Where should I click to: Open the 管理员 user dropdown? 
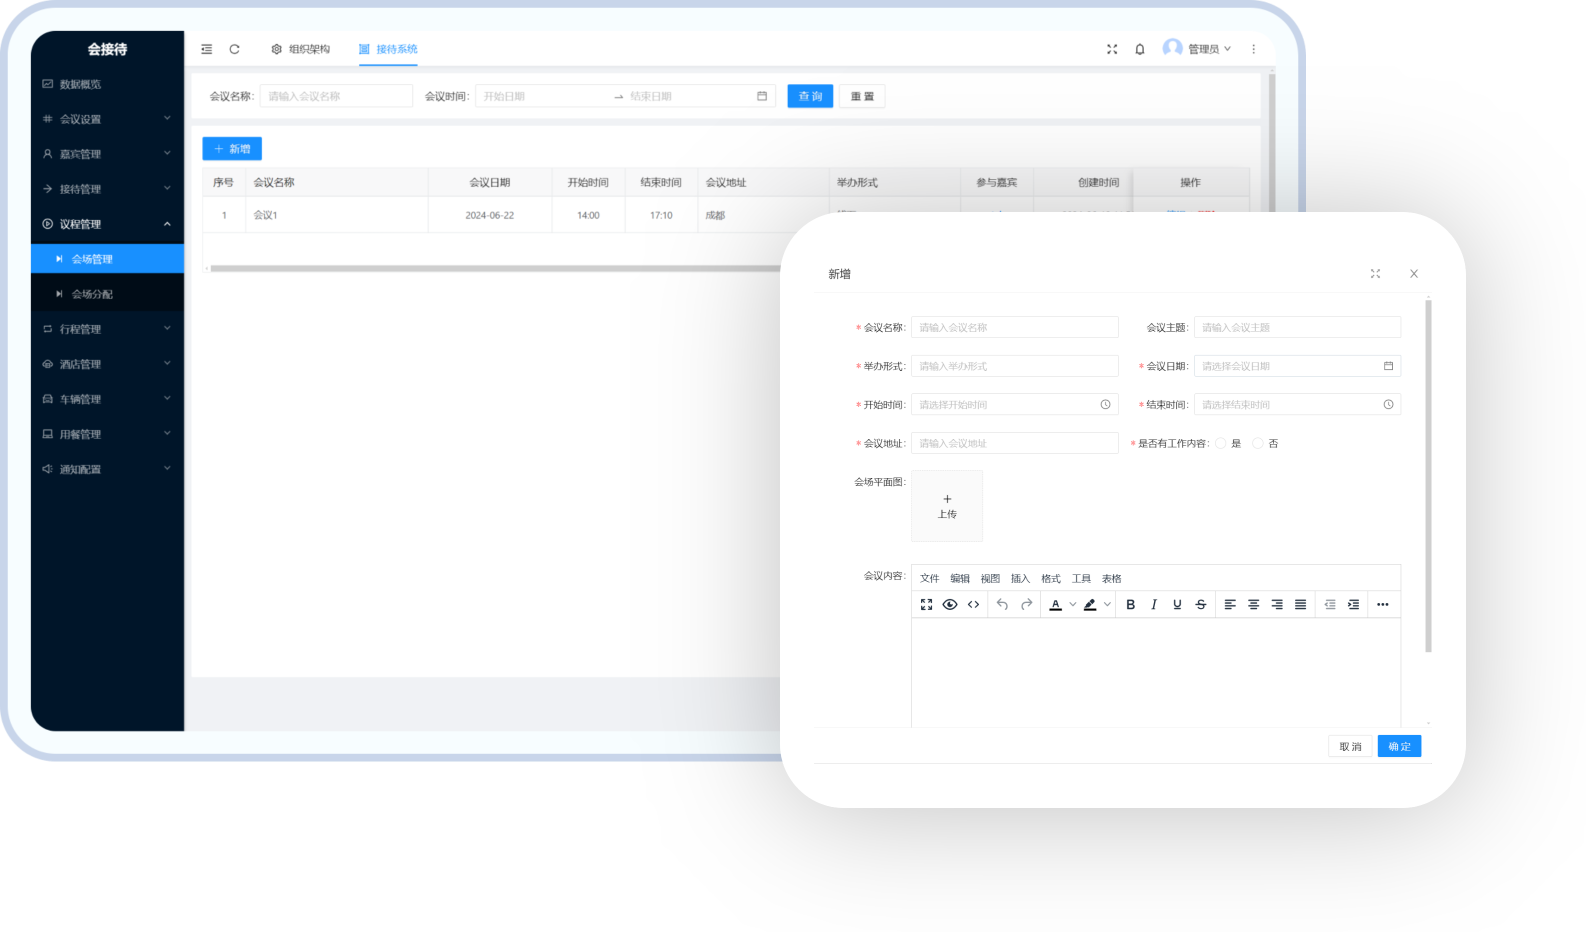click(x=1198, y=49)
